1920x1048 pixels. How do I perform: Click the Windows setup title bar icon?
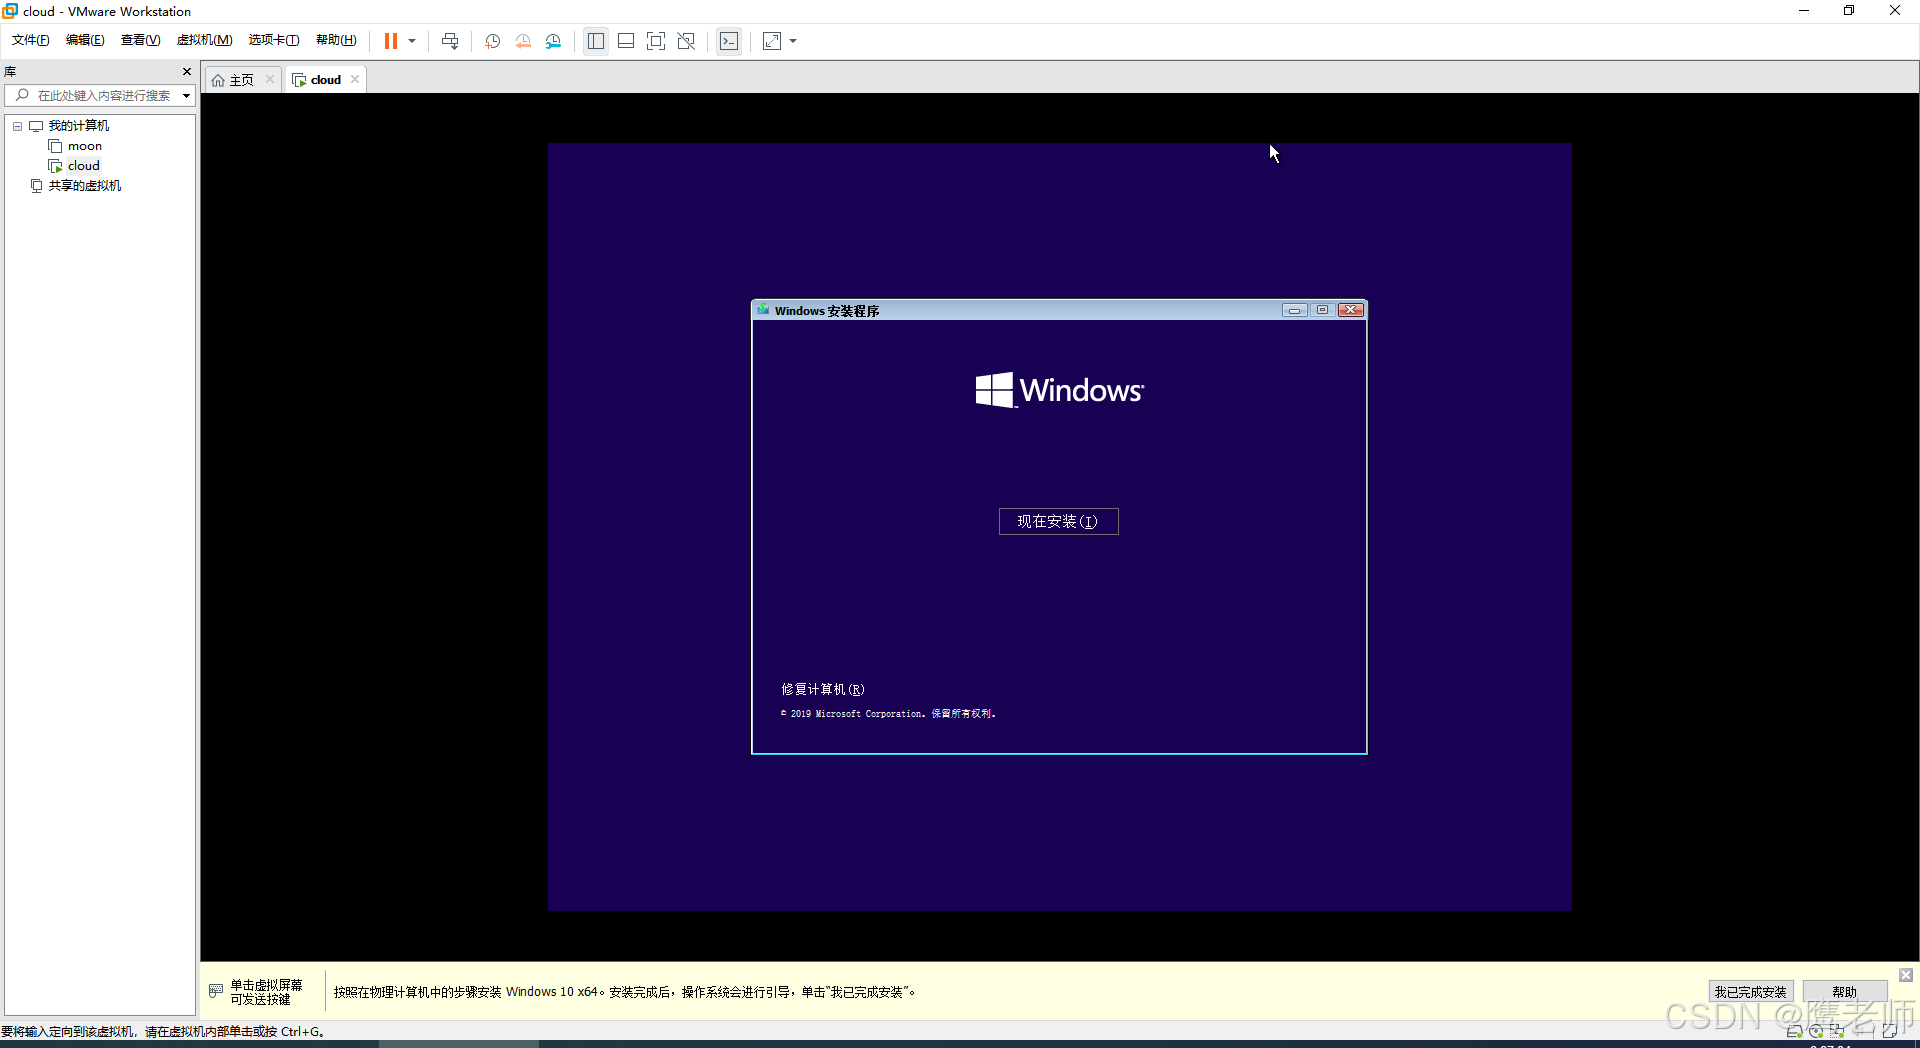pos(763,311)
